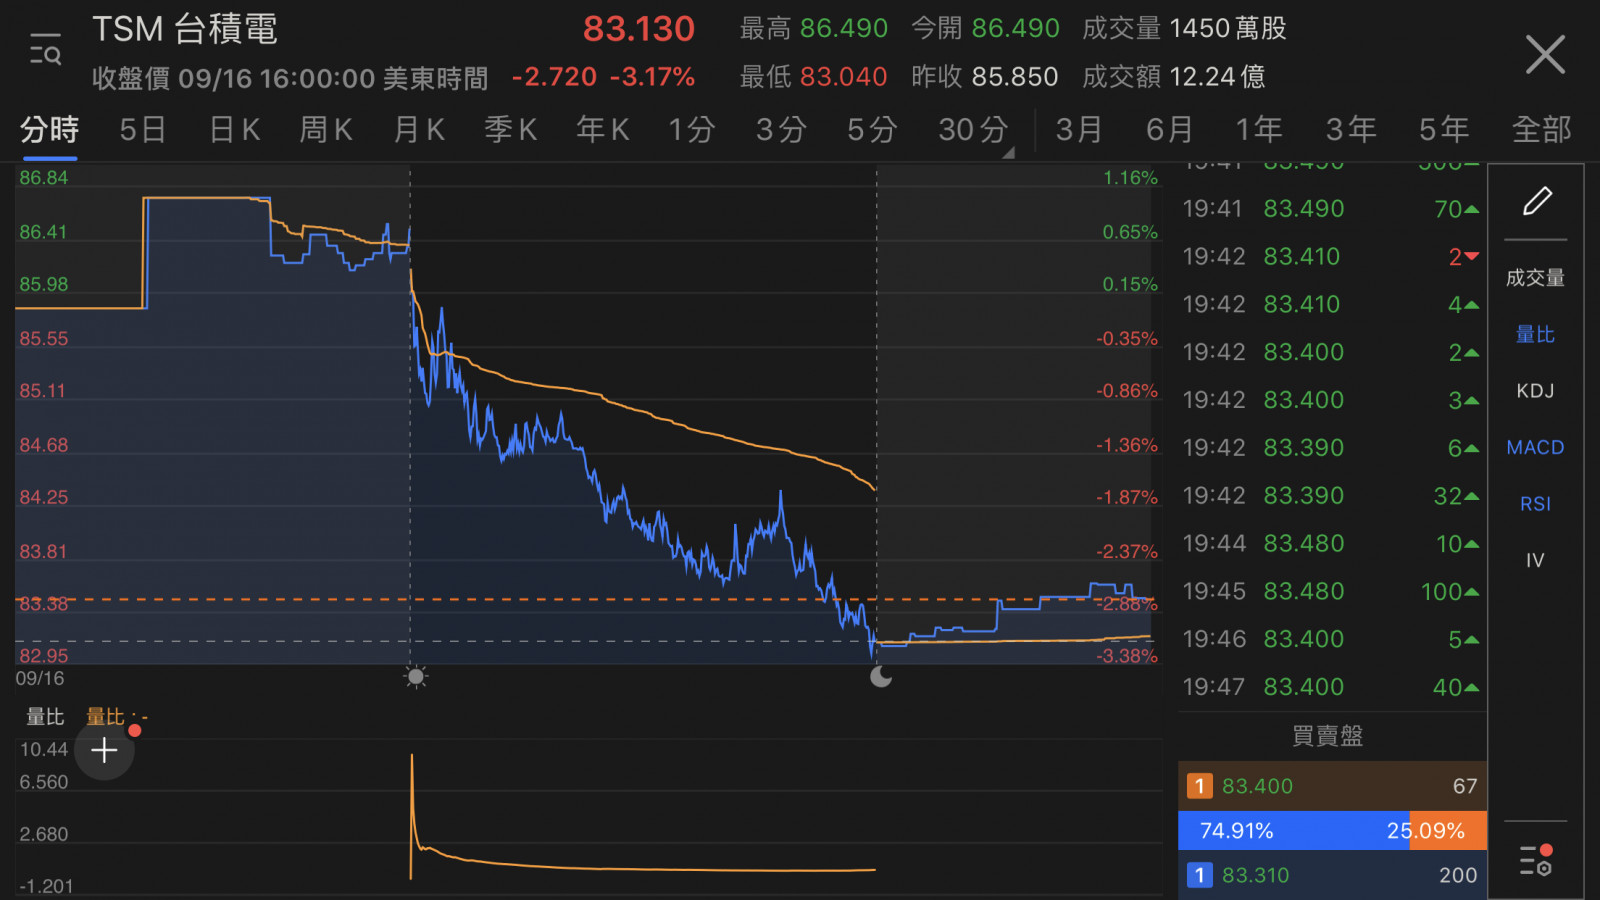Select the pencil drawing tool

click(x=1537, y=201)
